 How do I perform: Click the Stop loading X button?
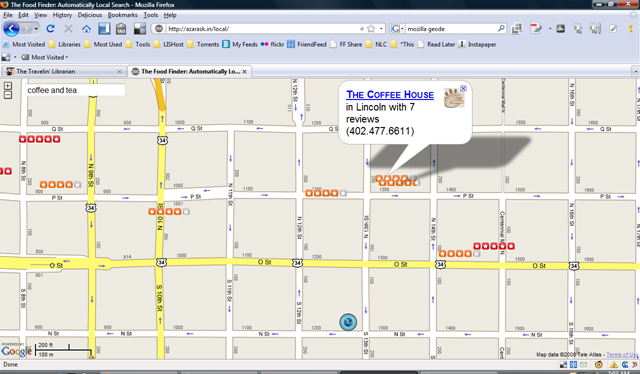point(68,29)
